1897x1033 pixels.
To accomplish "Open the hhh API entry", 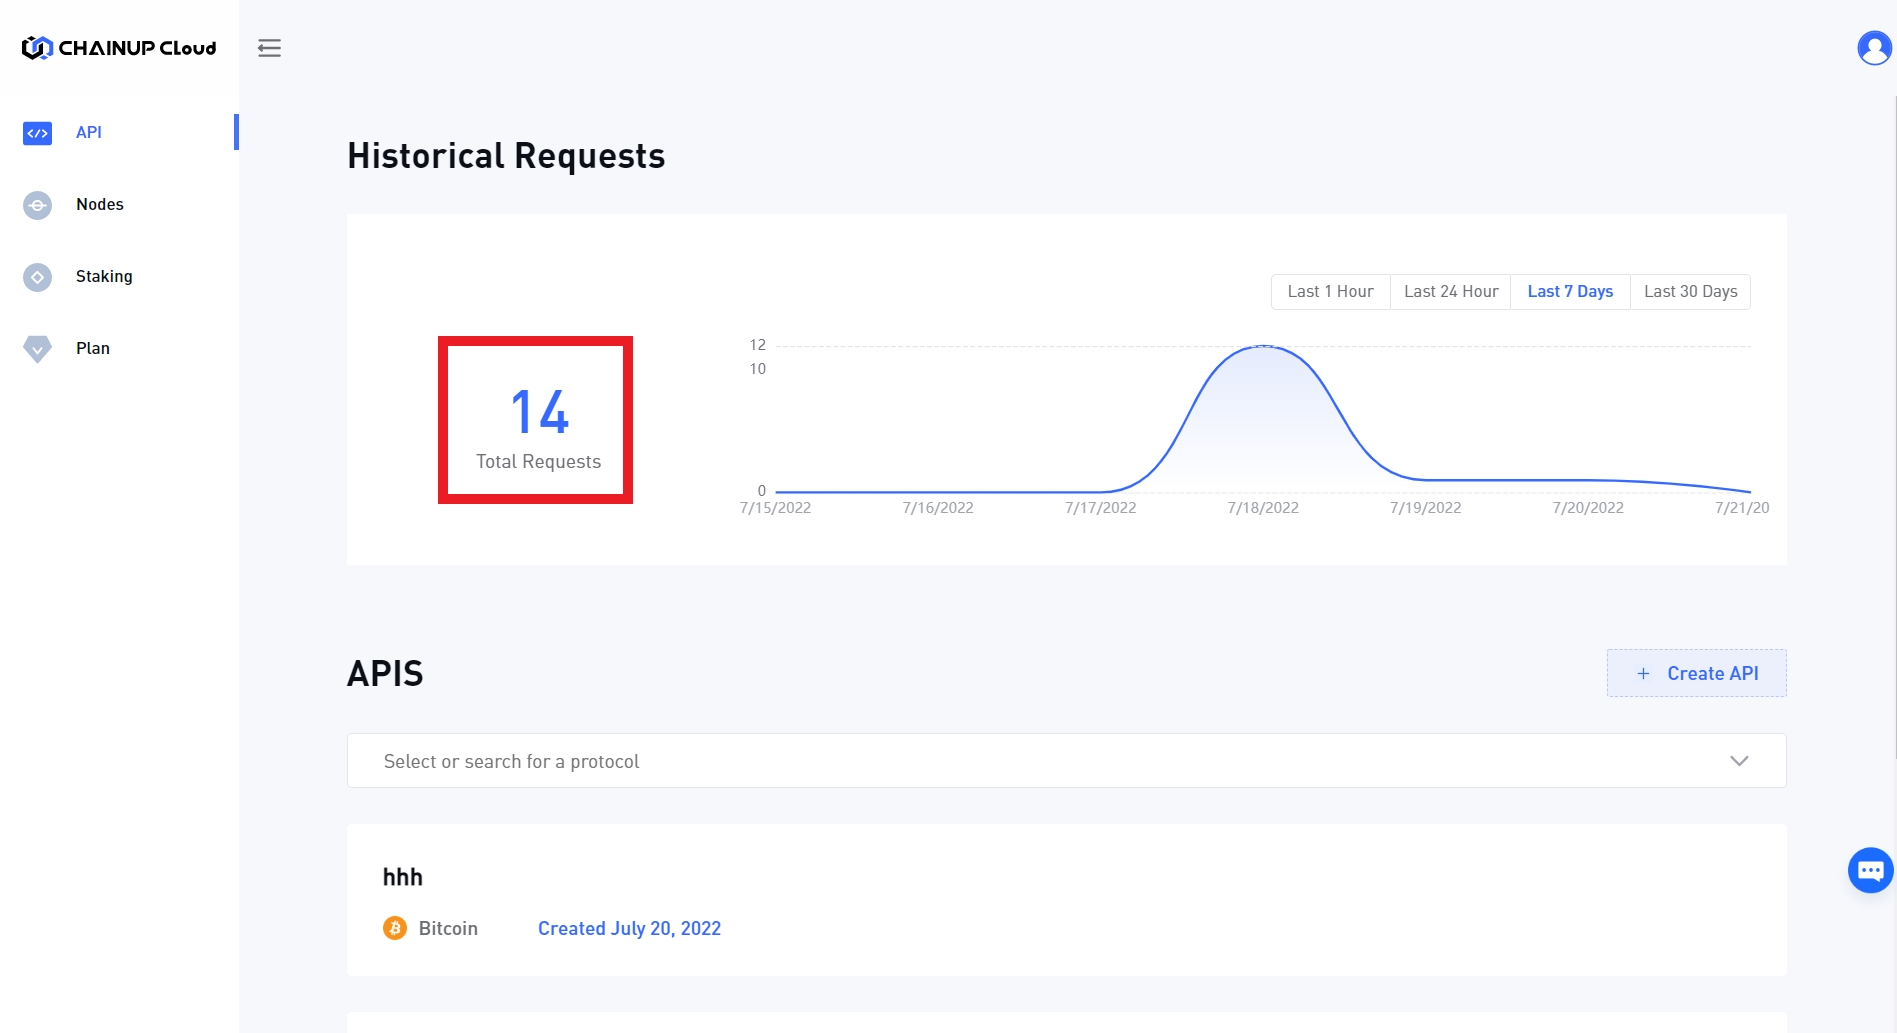I will [403, 877].
